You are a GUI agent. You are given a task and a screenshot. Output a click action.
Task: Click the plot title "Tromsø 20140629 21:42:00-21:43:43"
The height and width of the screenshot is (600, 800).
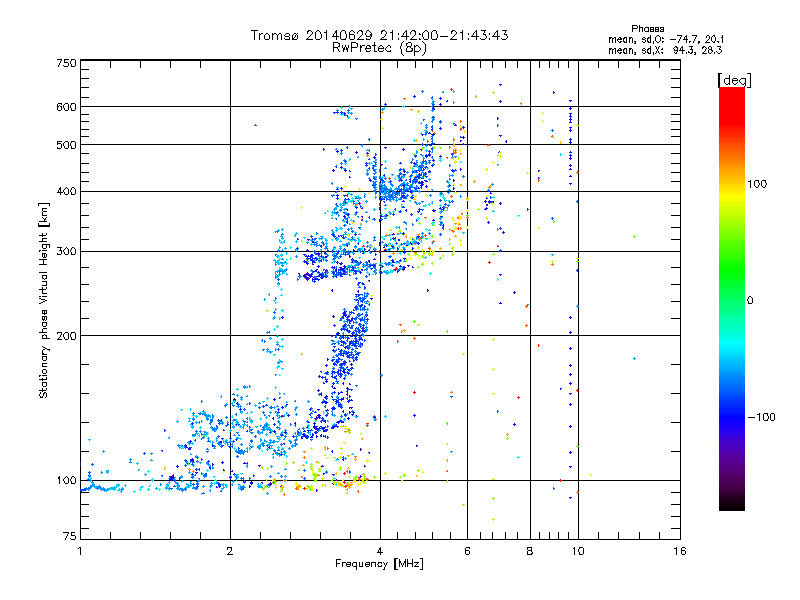pos(379,35)
